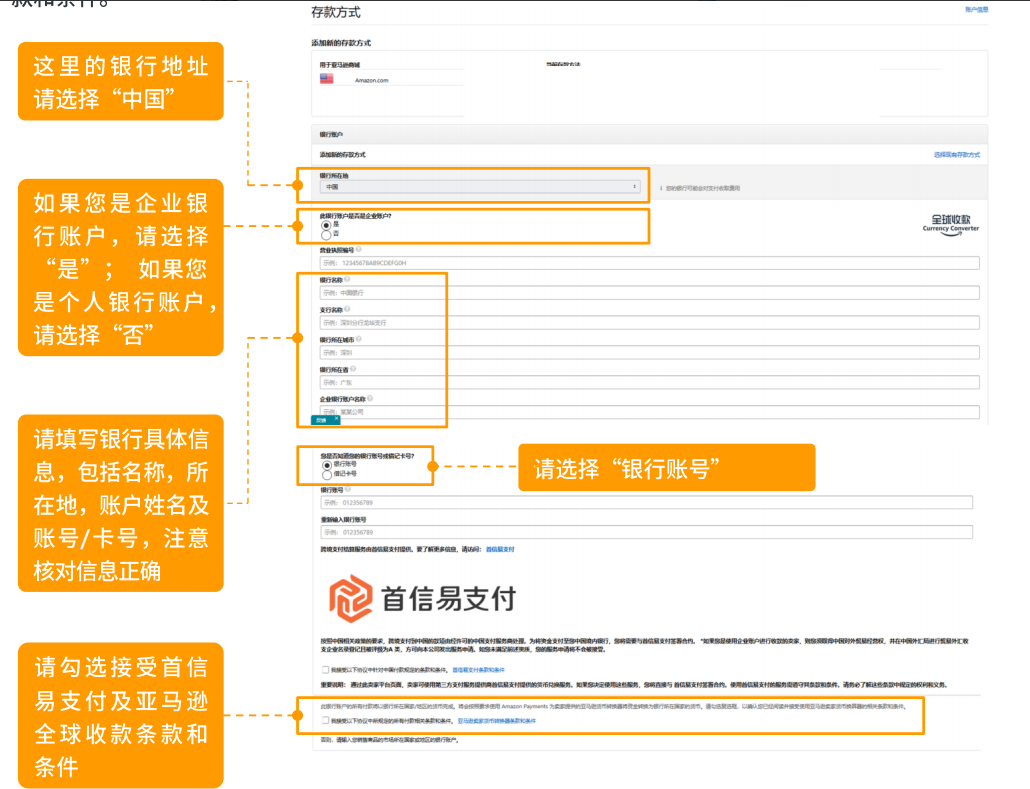Click the 全球收款 Currency Converter logo

pyautogui.click(x=950, y=222)
